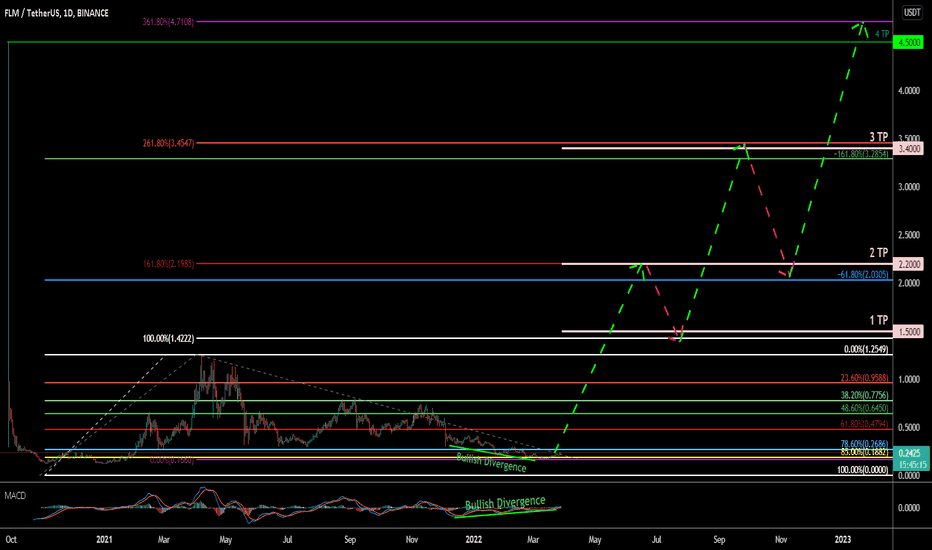Click the 2022 label on time axis

click(474, 540)
